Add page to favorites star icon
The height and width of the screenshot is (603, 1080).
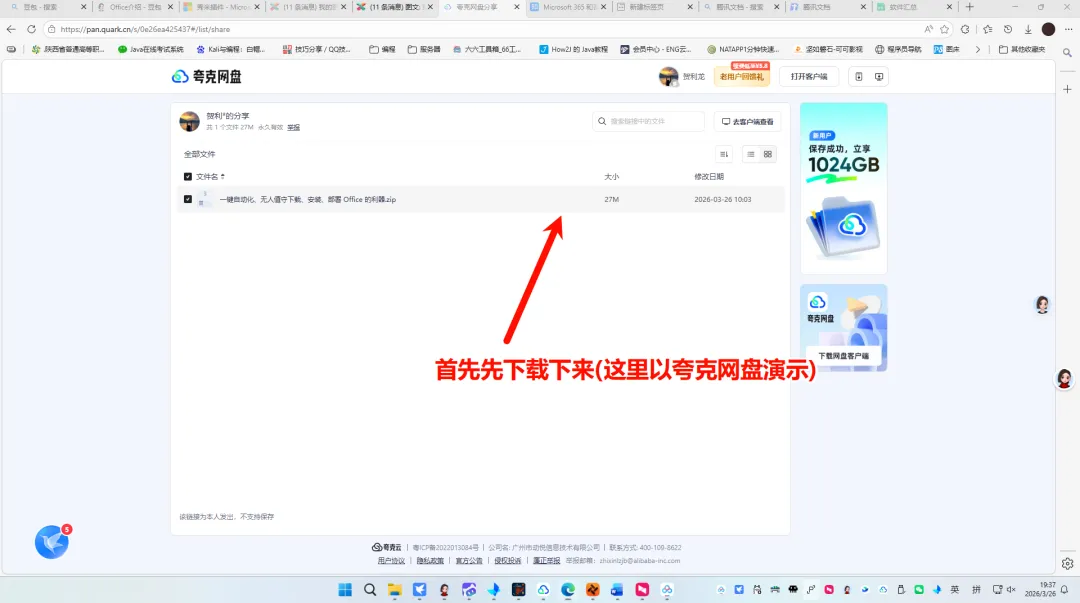click(x=945, y=29)
